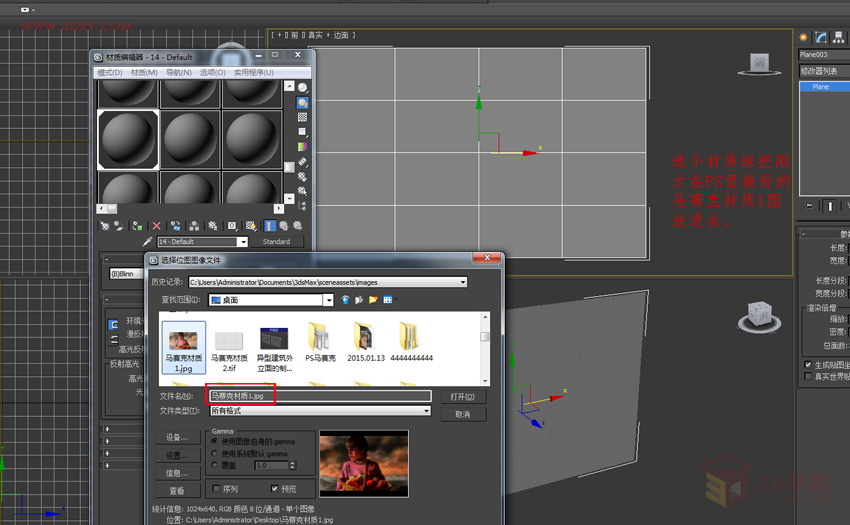
Task: Click the red X reset map icon
Action: coord(157,226)
